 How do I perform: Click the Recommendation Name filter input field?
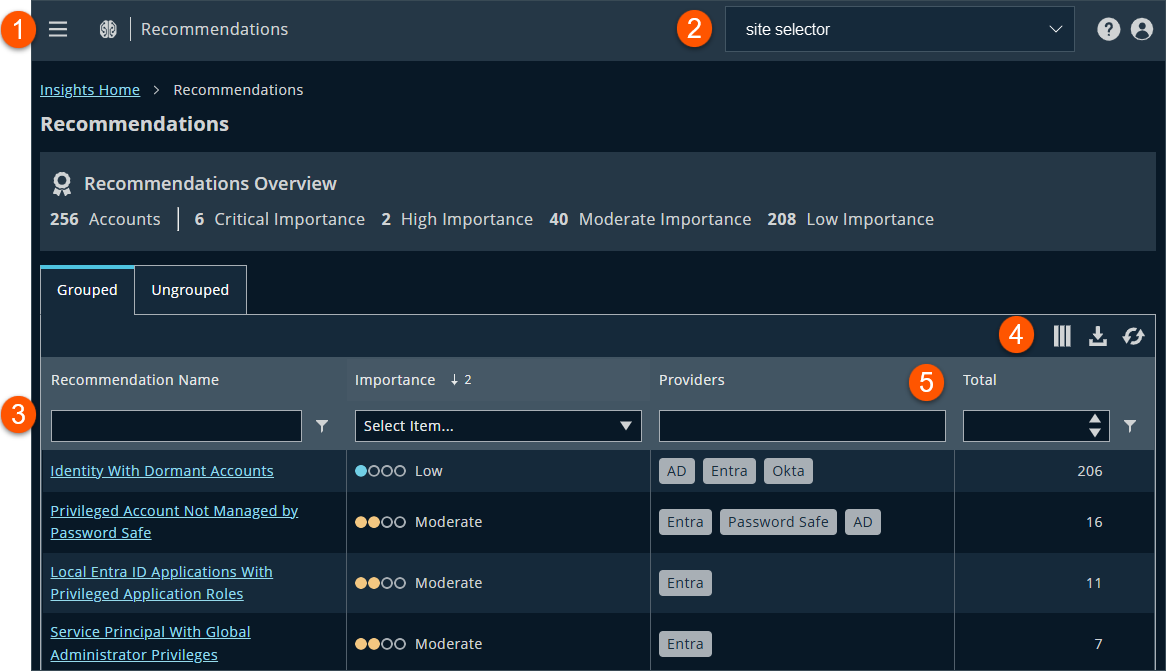(175, 426)
